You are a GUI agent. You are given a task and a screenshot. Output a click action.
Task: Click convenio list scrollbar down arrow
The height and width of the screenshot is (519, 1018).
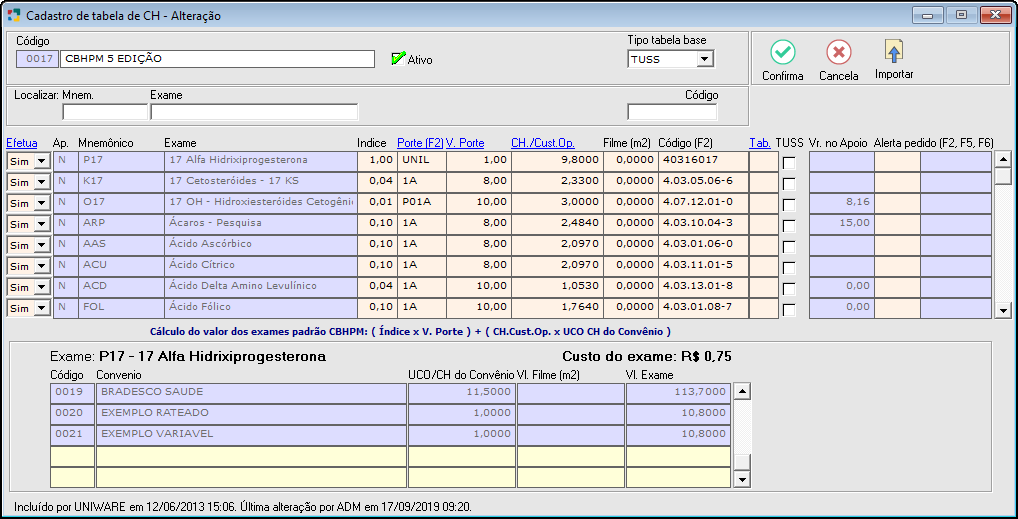pos(743,479)
